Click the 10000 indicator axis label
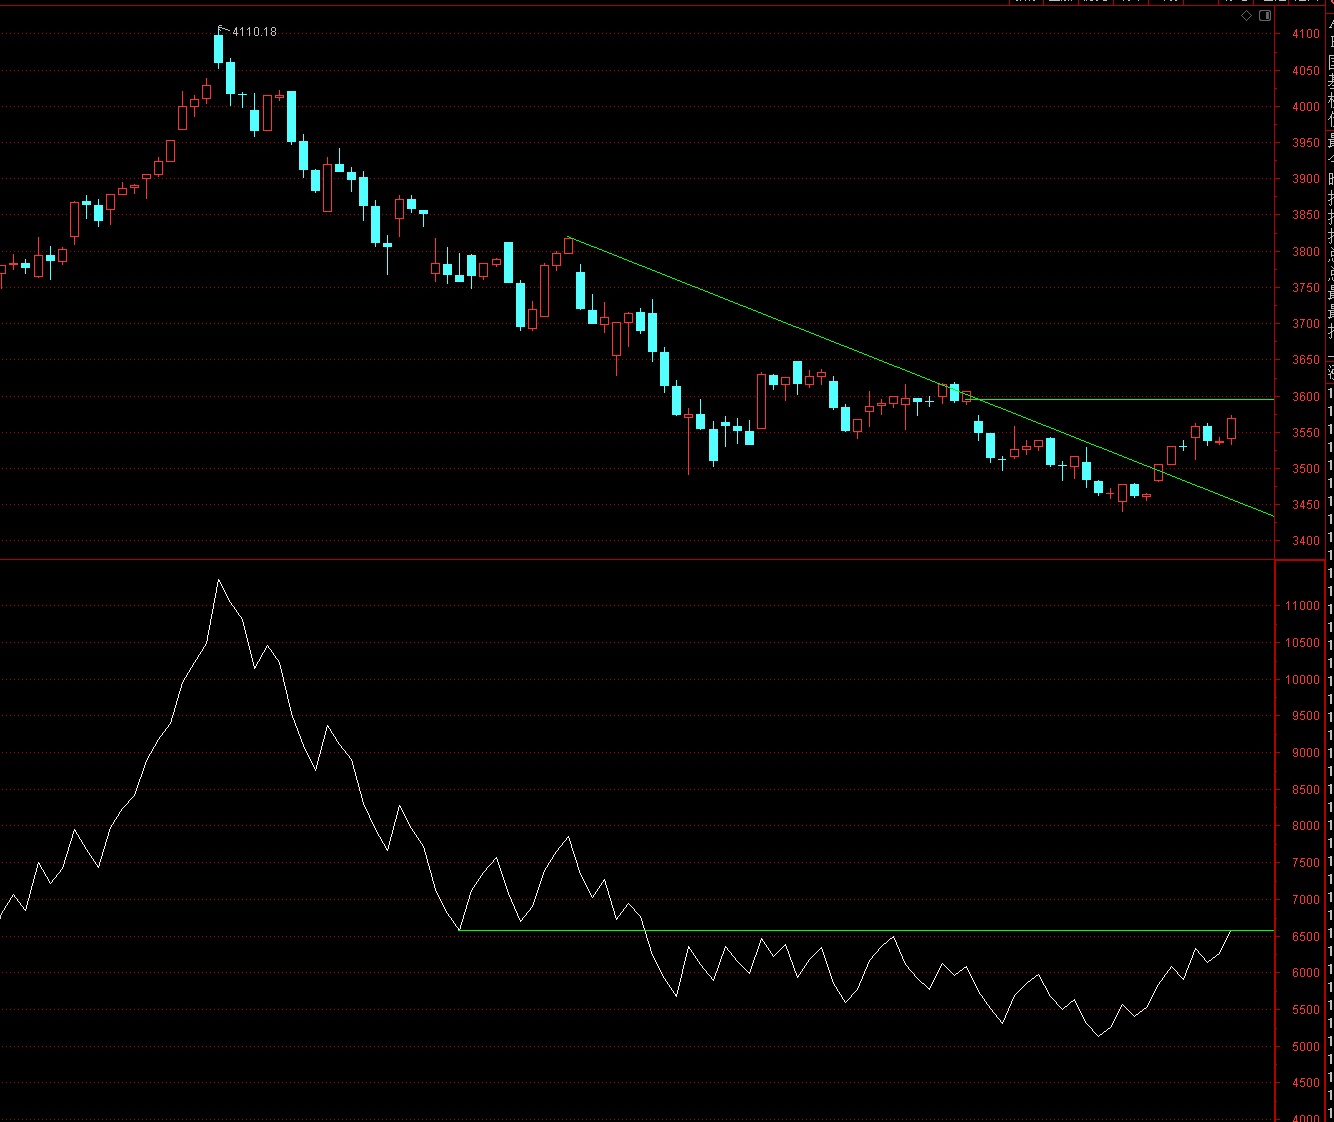 tap(1302, 680)
